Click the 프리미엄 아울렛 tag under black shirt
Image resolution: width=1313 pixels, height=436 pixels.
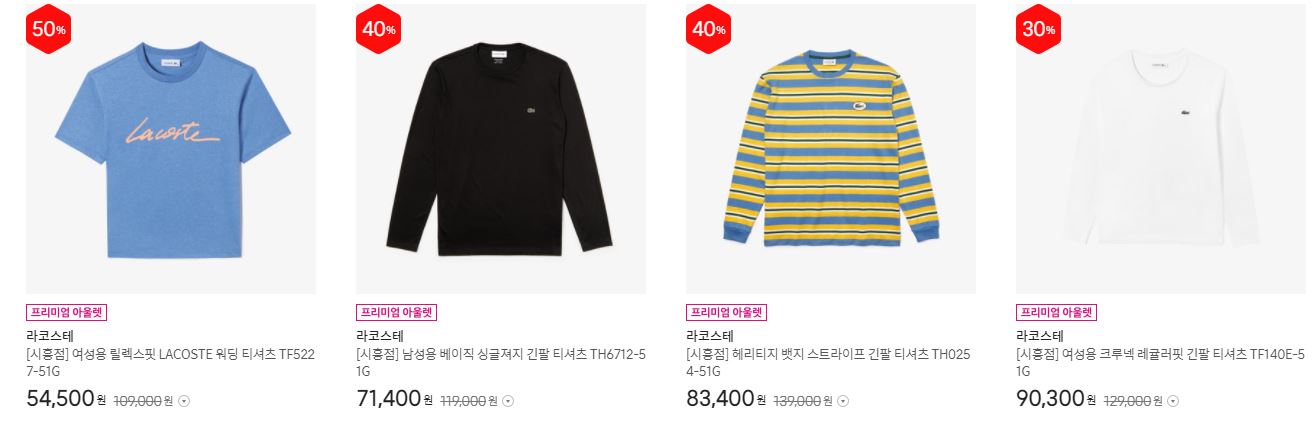pos(397,313)
